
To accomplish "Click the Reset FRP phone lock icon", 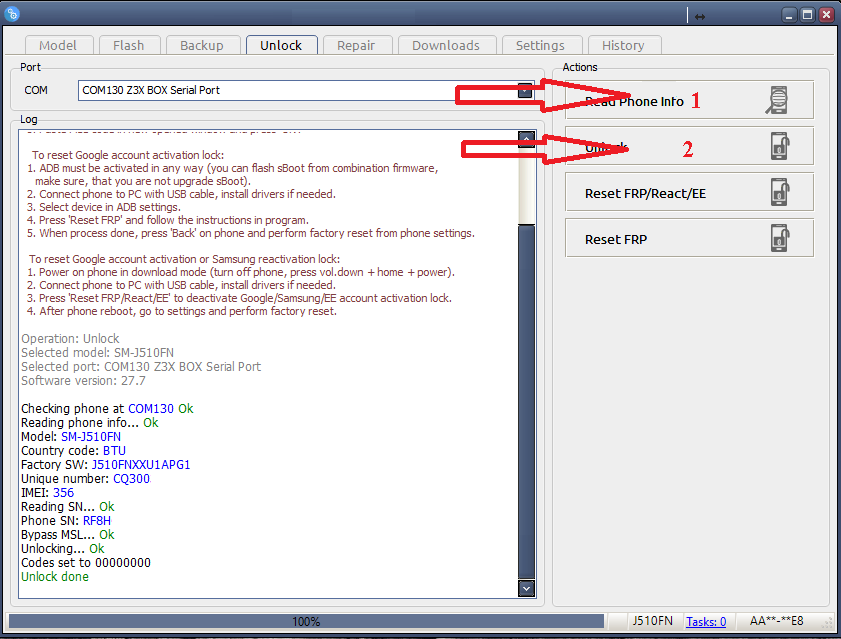I will pyautogui.click(x=780, y=238).
